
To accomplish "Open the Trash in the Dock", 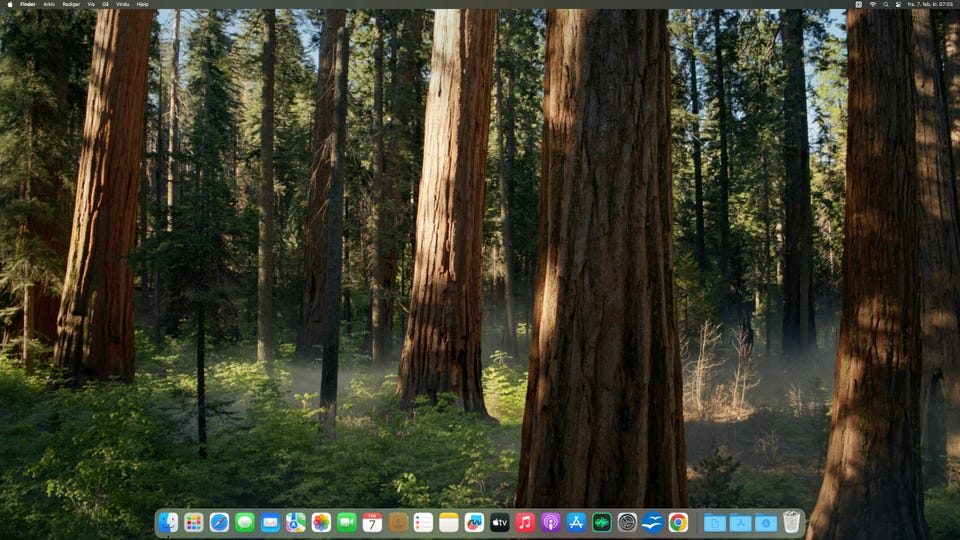I will 792,522.
